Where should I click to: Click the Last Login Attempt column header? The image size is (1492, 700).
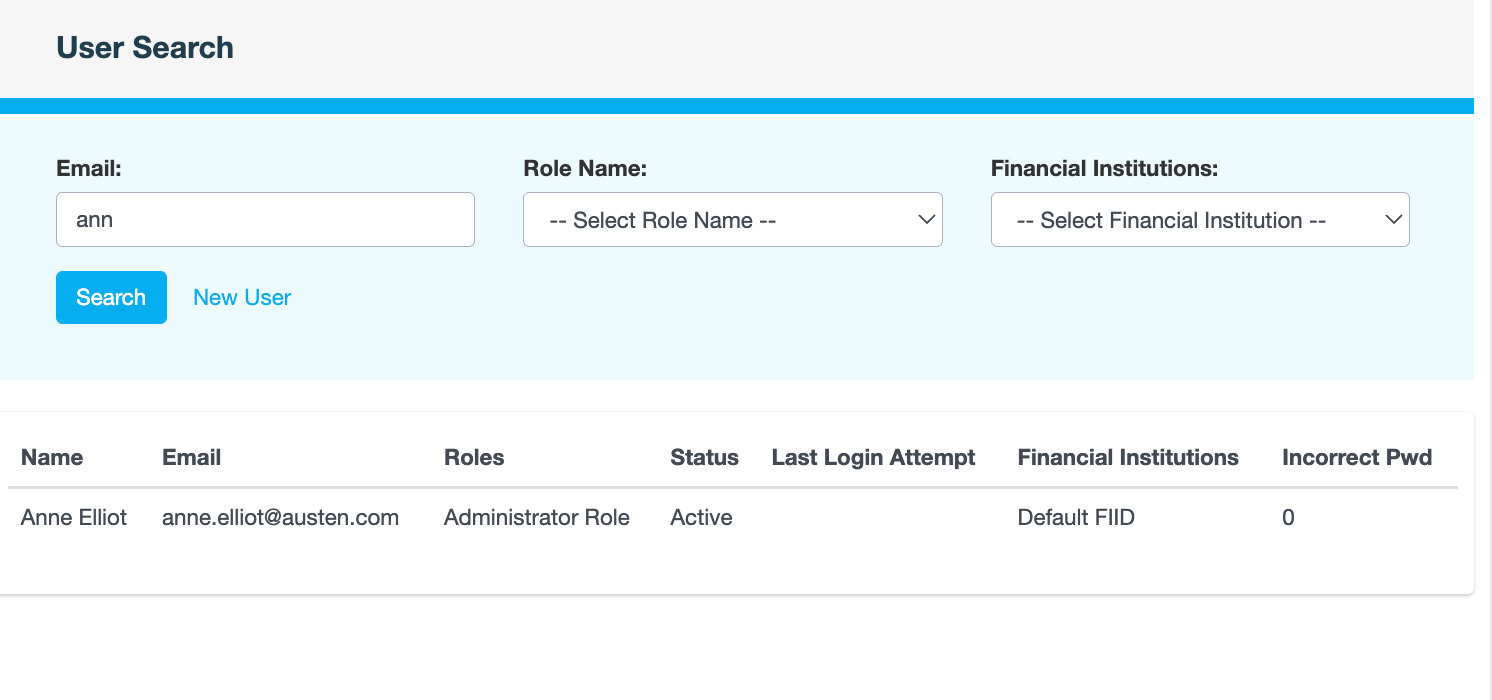pyautogui.click(x=873, y=458)
